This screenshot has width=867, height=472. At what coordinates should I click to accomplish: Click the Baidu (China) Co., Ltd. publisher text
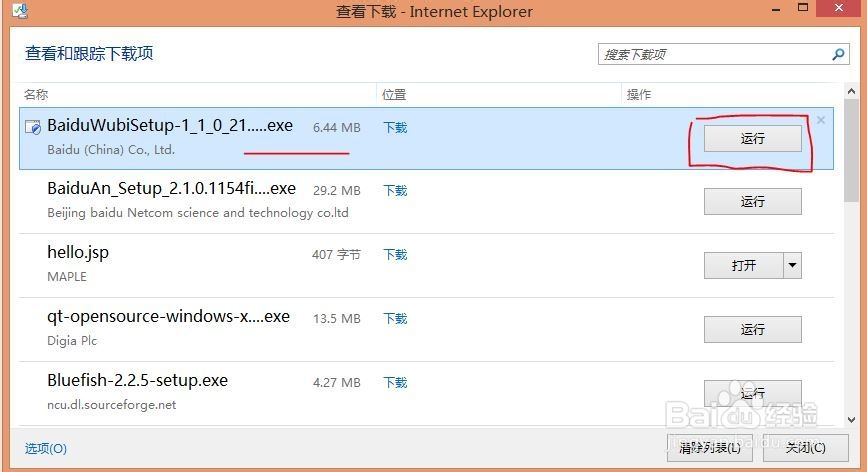tap(111, 150)
